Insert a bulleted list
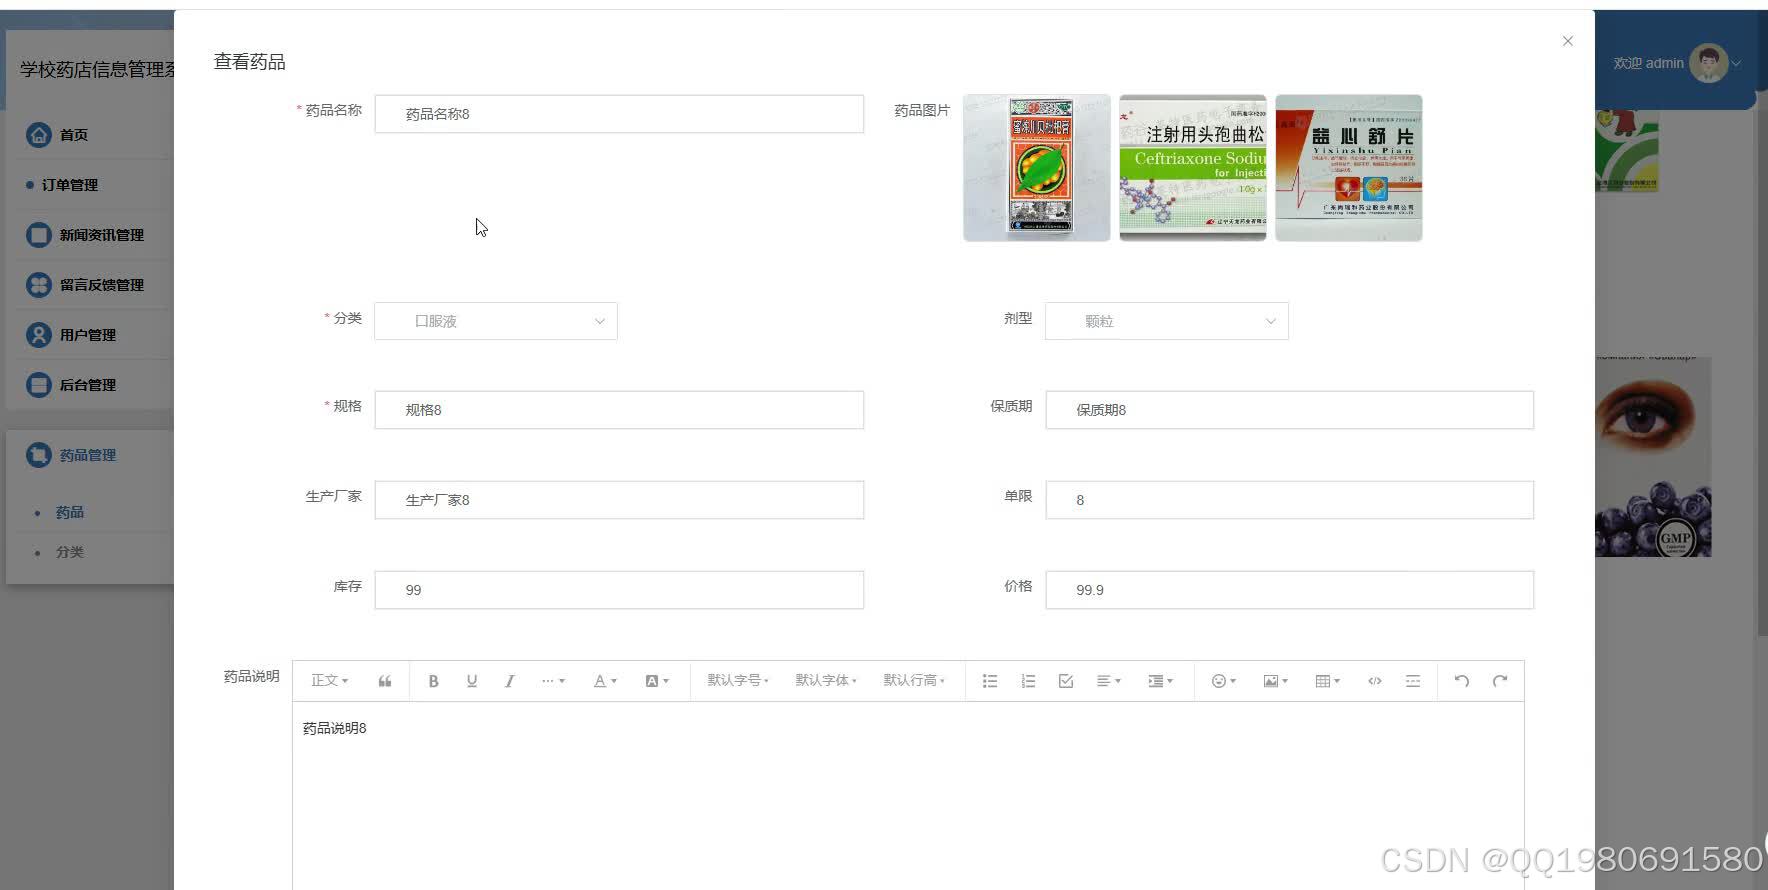Image resolution: width=1768 pixels, height=890 pixels. click(x=990, y=681)
